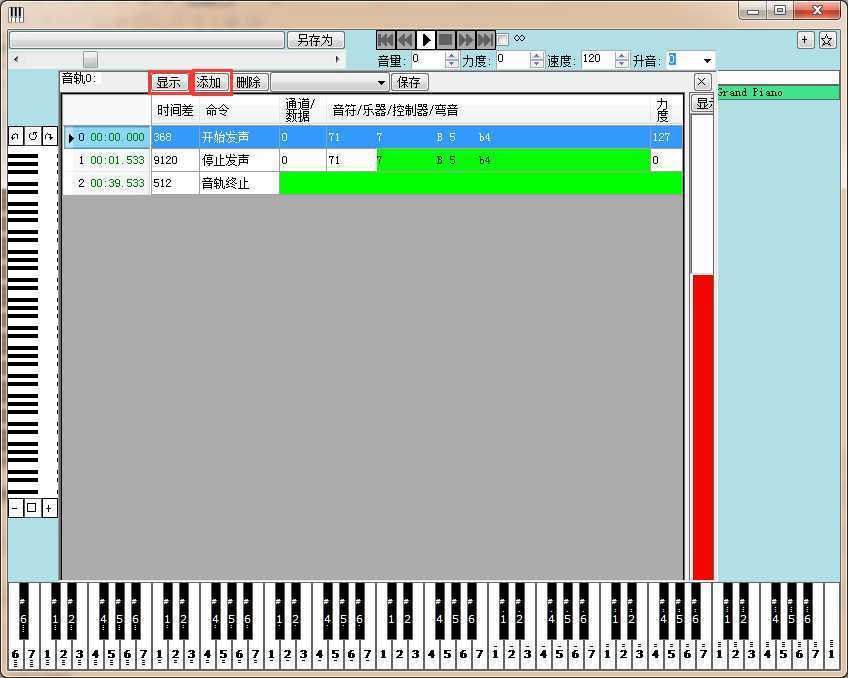The height and width of the screenshot is (678, 848).
Task: Click the 512 time difference cell
Action: (175, 183)
